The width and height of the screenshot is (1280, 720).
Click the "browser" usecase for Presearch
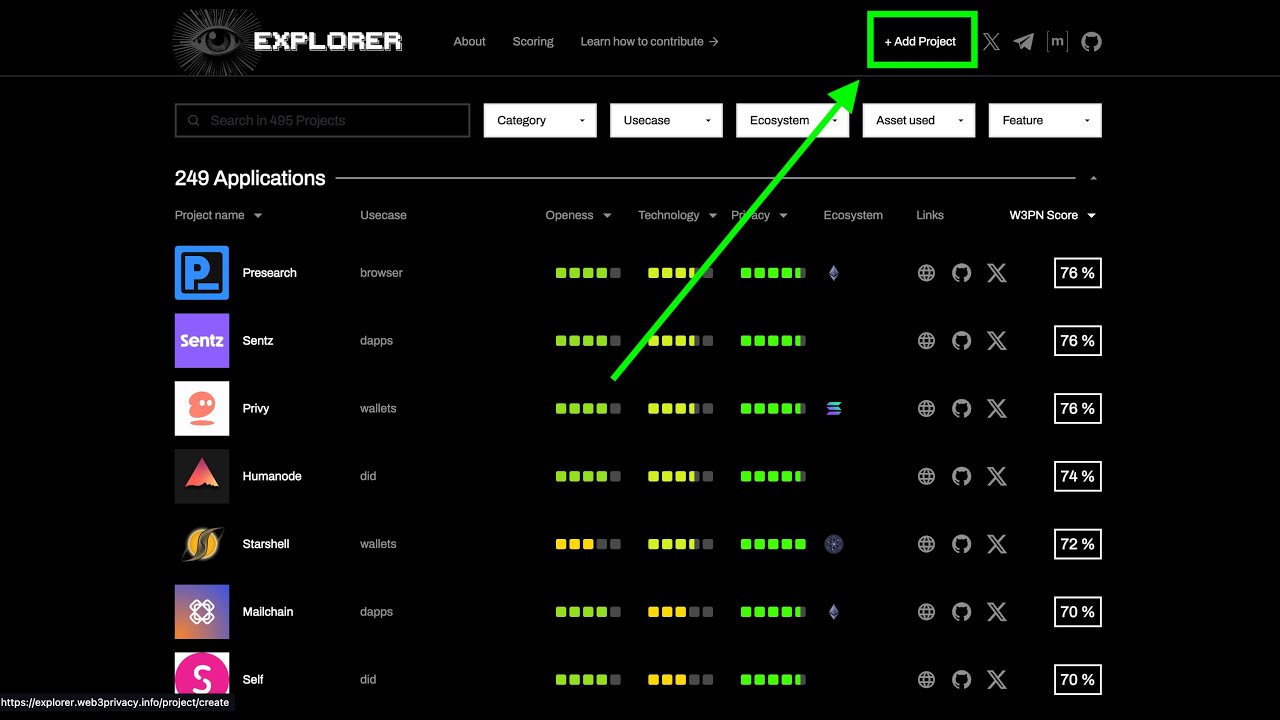pos(381,273)
